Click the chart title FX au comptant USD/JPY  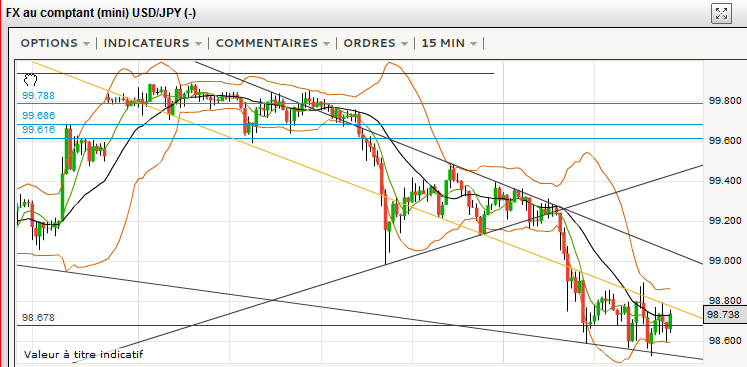(101, 13)
